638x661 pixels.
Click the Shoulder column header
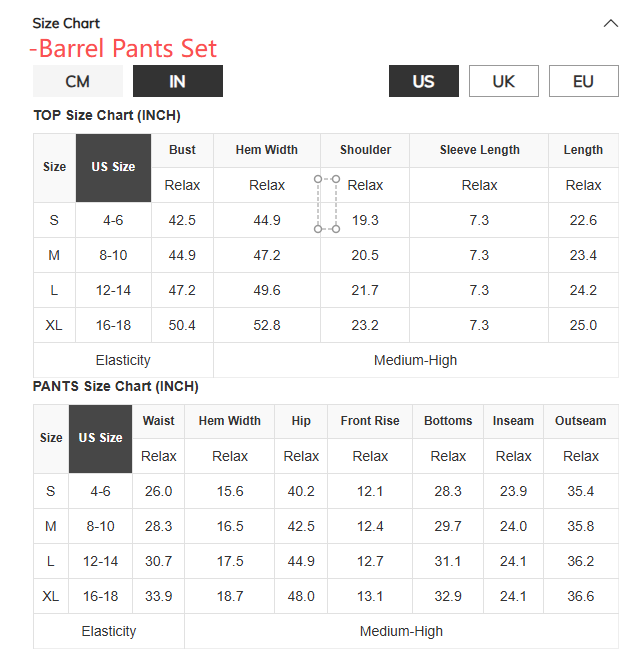pos(365,150)
